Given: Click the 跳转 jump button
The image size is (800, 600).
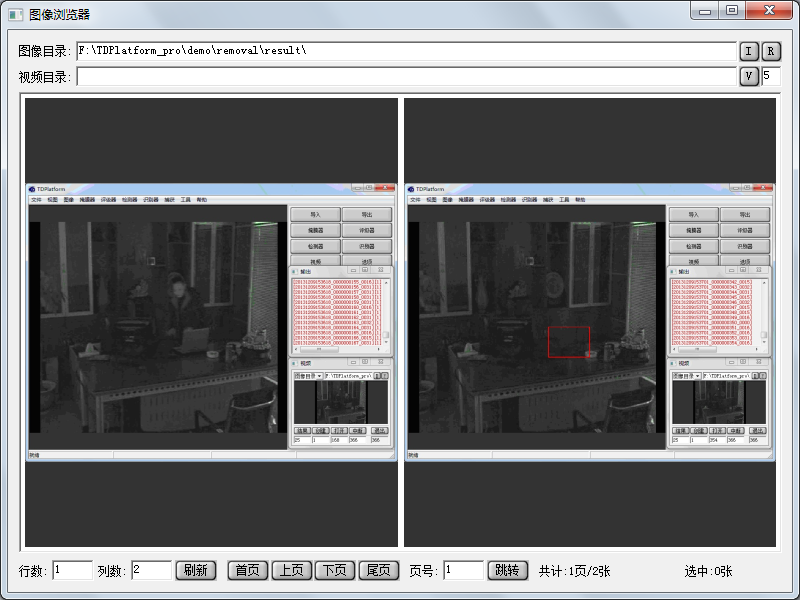Looking at the screenshot, I should coord(507,570).
